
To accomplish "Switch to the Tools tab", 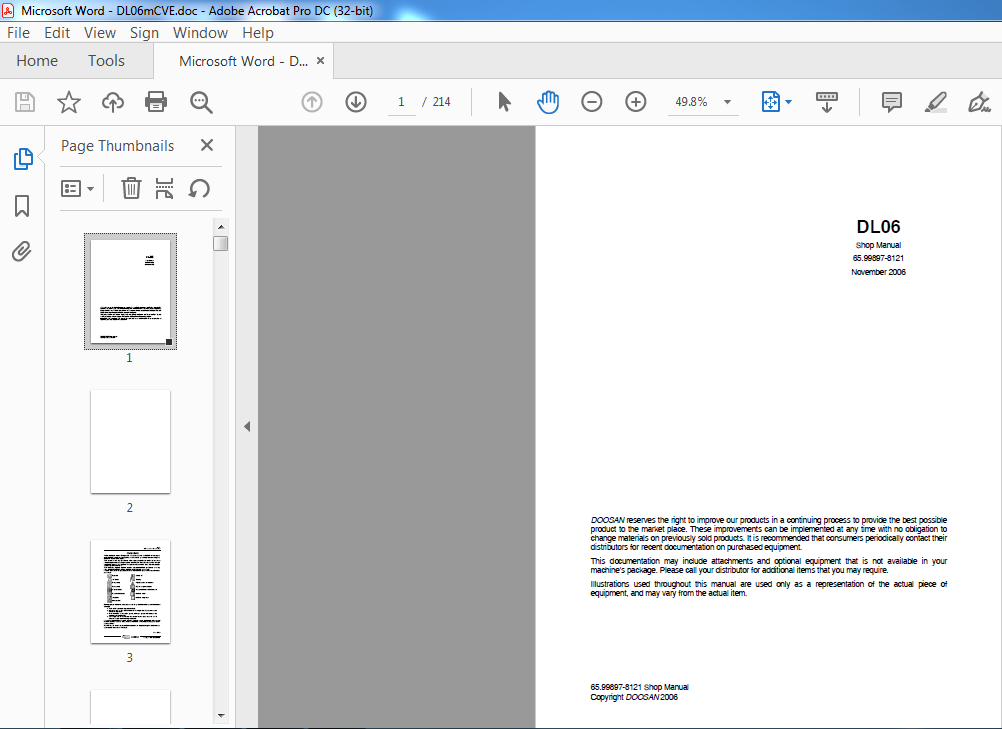I will click(x=106, y=61).
